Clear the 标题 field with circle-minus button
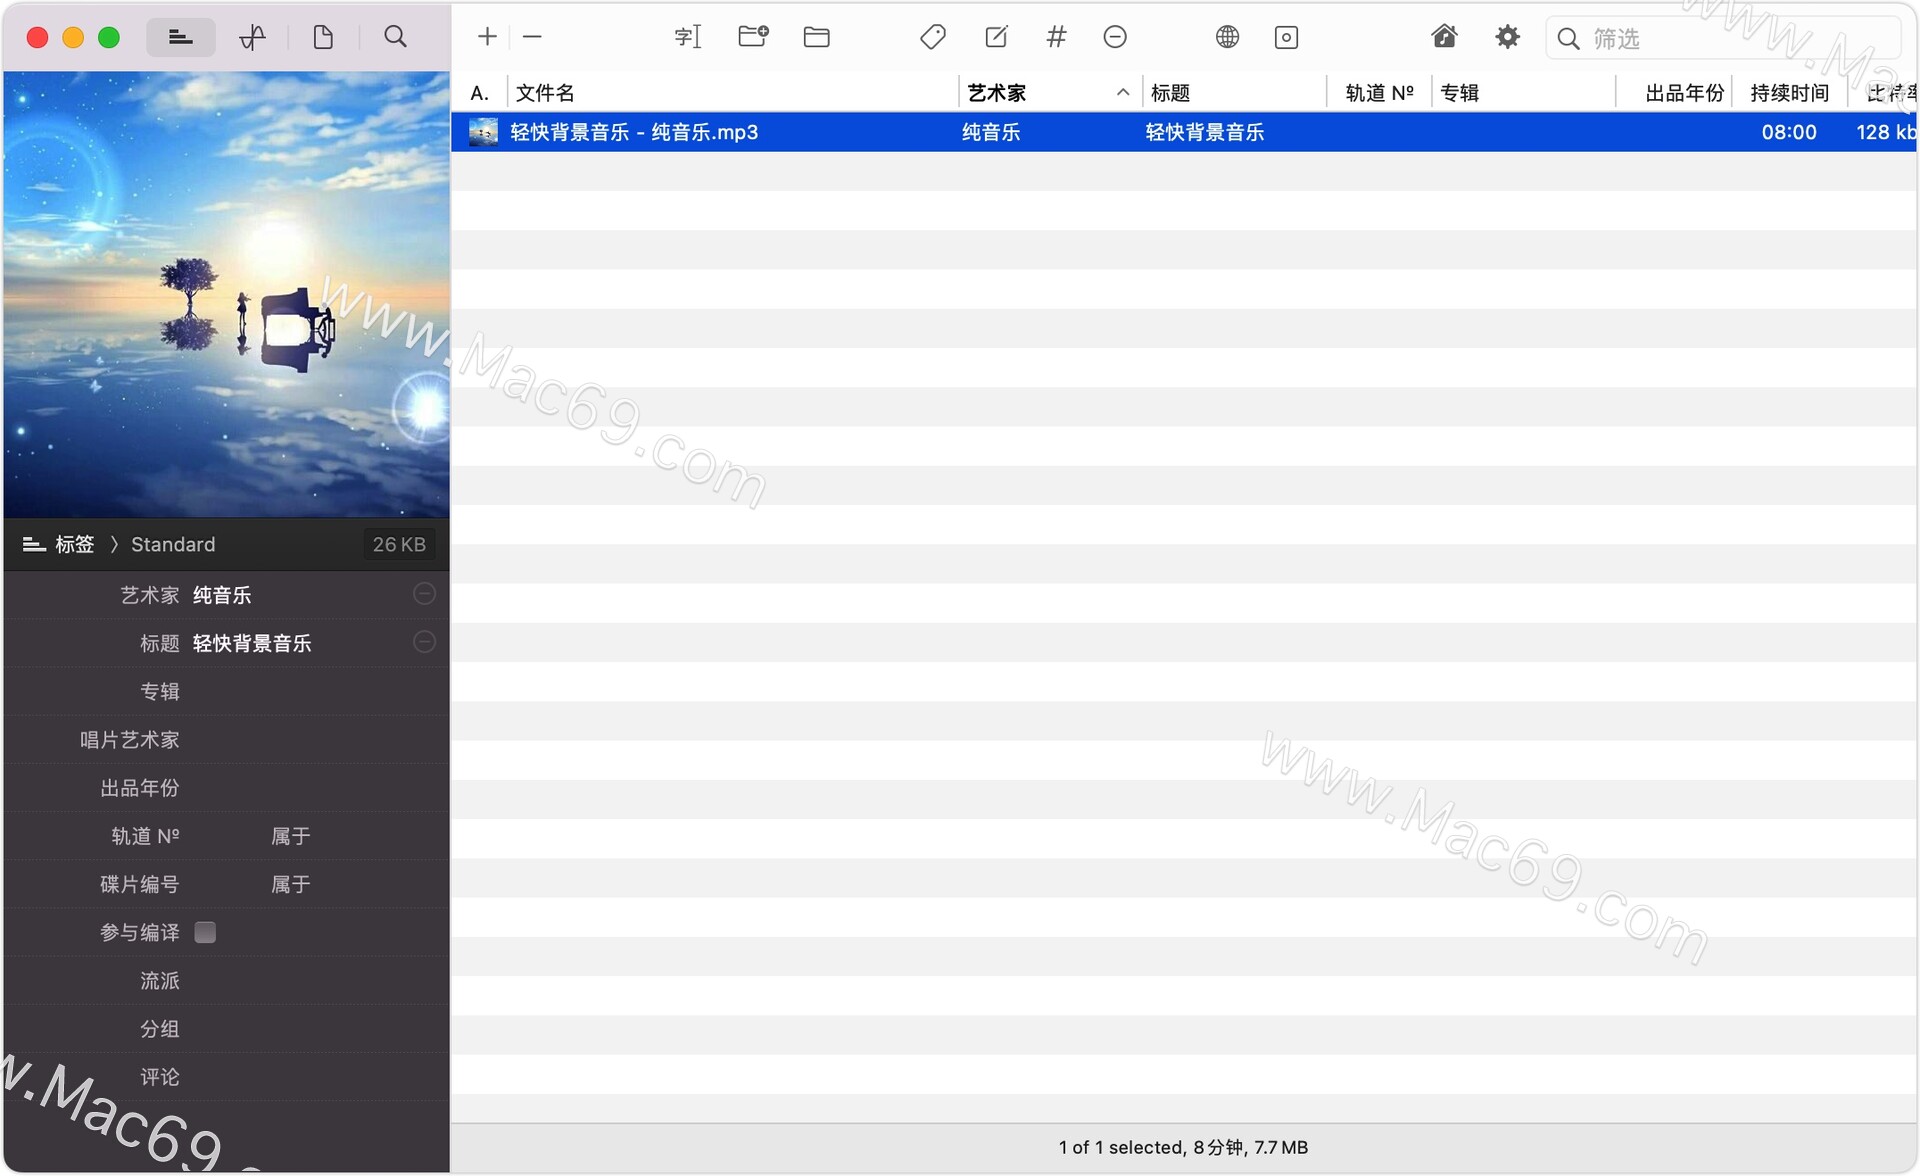The width and height of the screenshot is (1920, 1176). point(424,642)
